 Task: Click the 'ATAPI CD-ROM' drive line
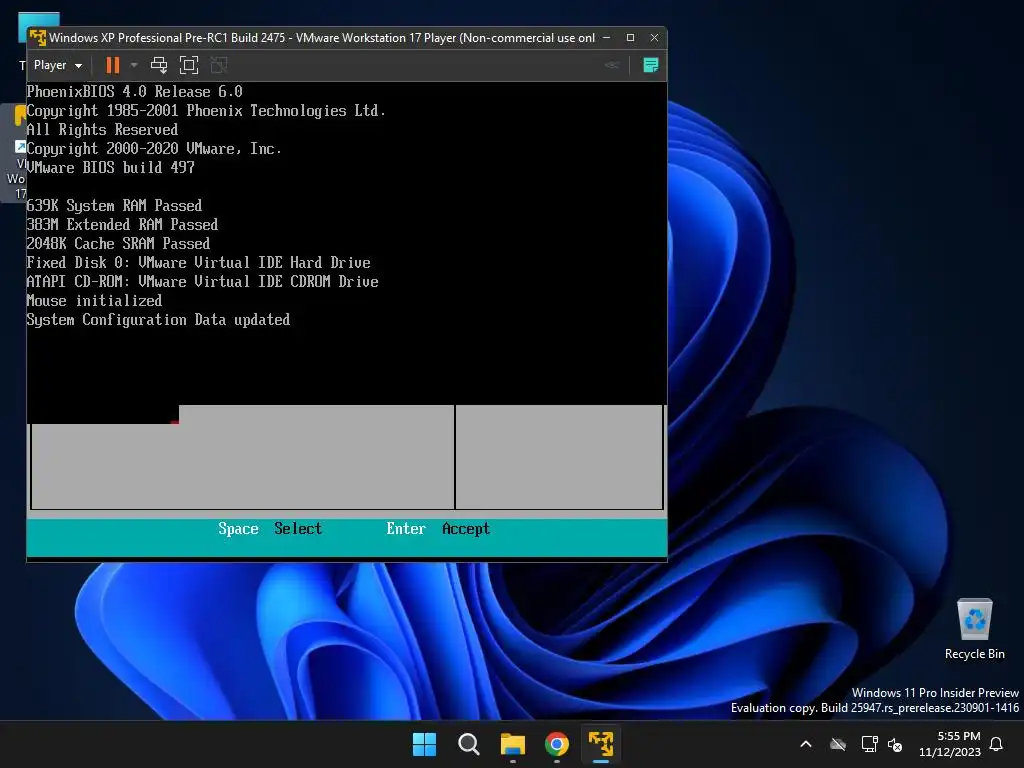pos(202,281)
